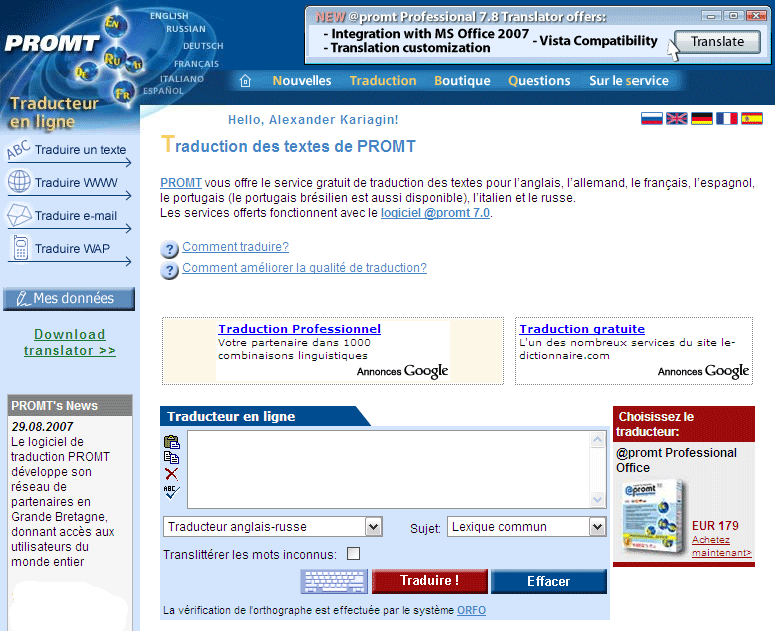Image resolution: width=775 pixels, height=631 pixels.
Task: Click the Translate button in the banner
Action: click(x=717, y=42)
